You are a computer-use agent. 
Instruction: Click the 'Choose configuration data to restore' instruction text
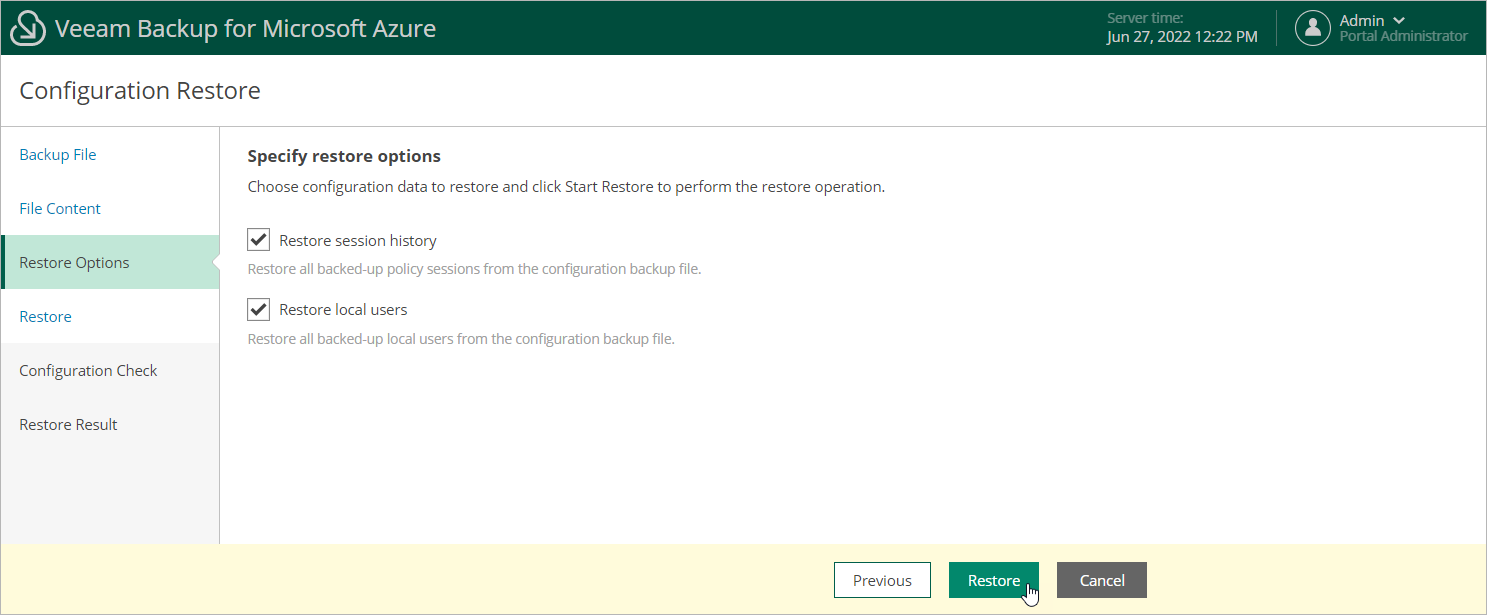coord(566,187)
